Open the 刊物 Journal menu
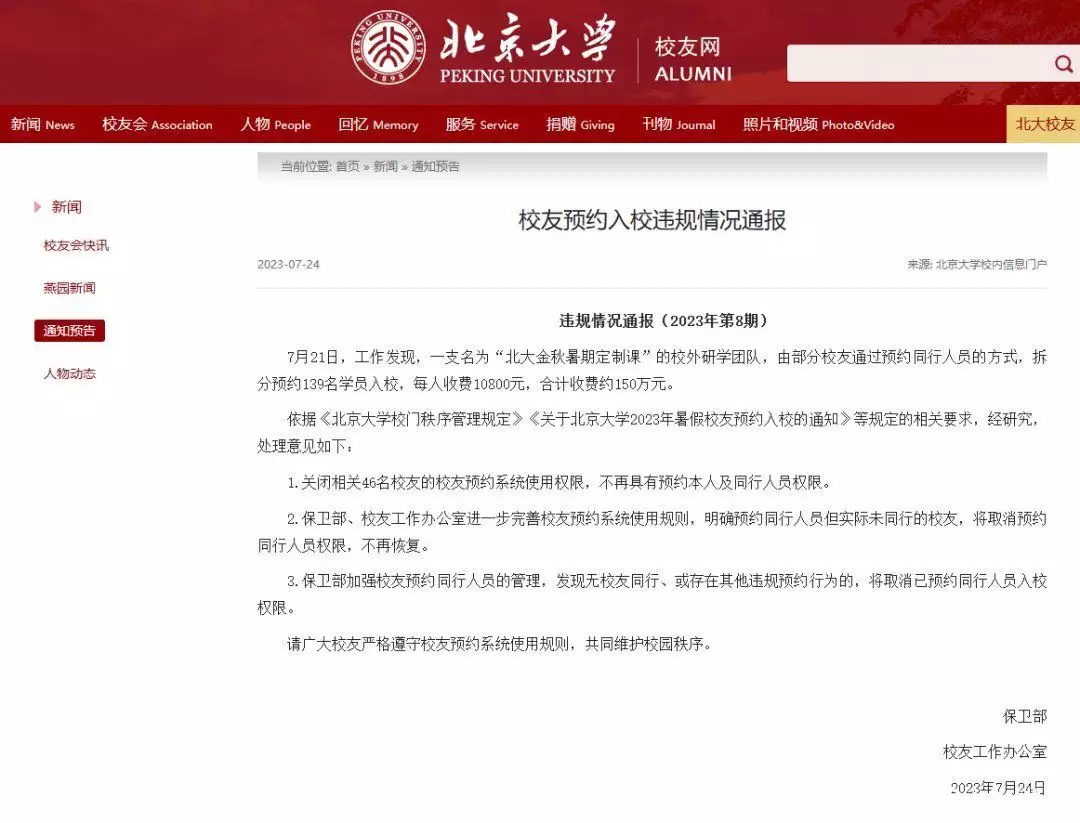The height and width of the screenshot is (823, 1080). click(678, 125)
